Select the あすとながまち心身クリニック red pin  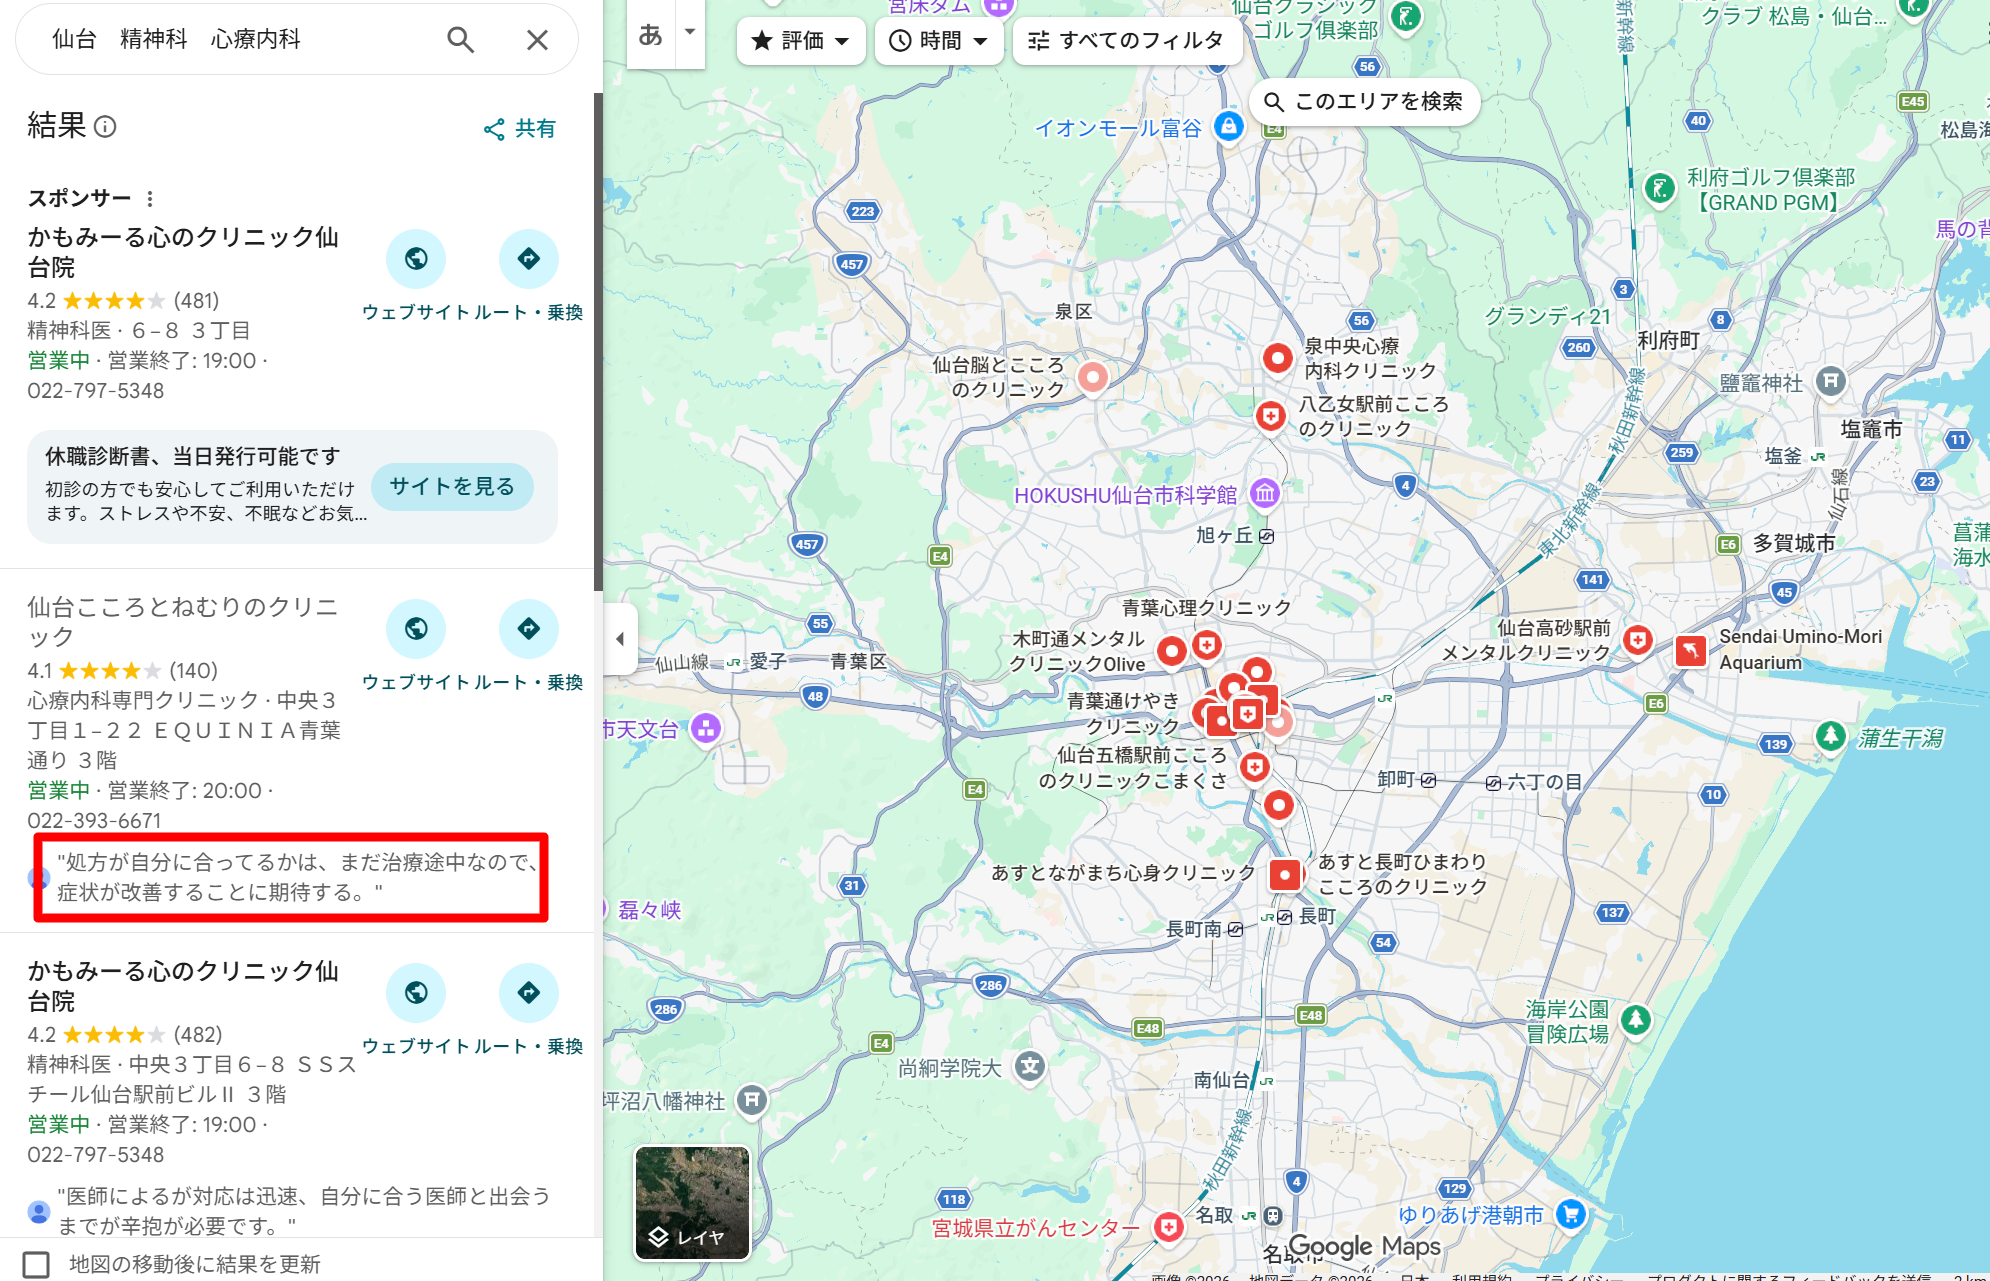1285,874
